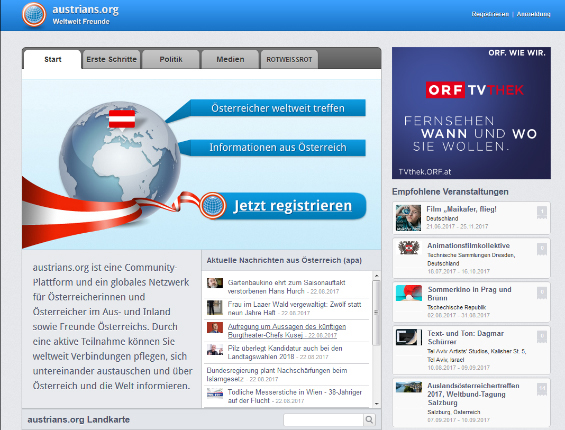Click Österreicher weltweit treffen banner
565x430 pixels.
click(x=277, y=108)
